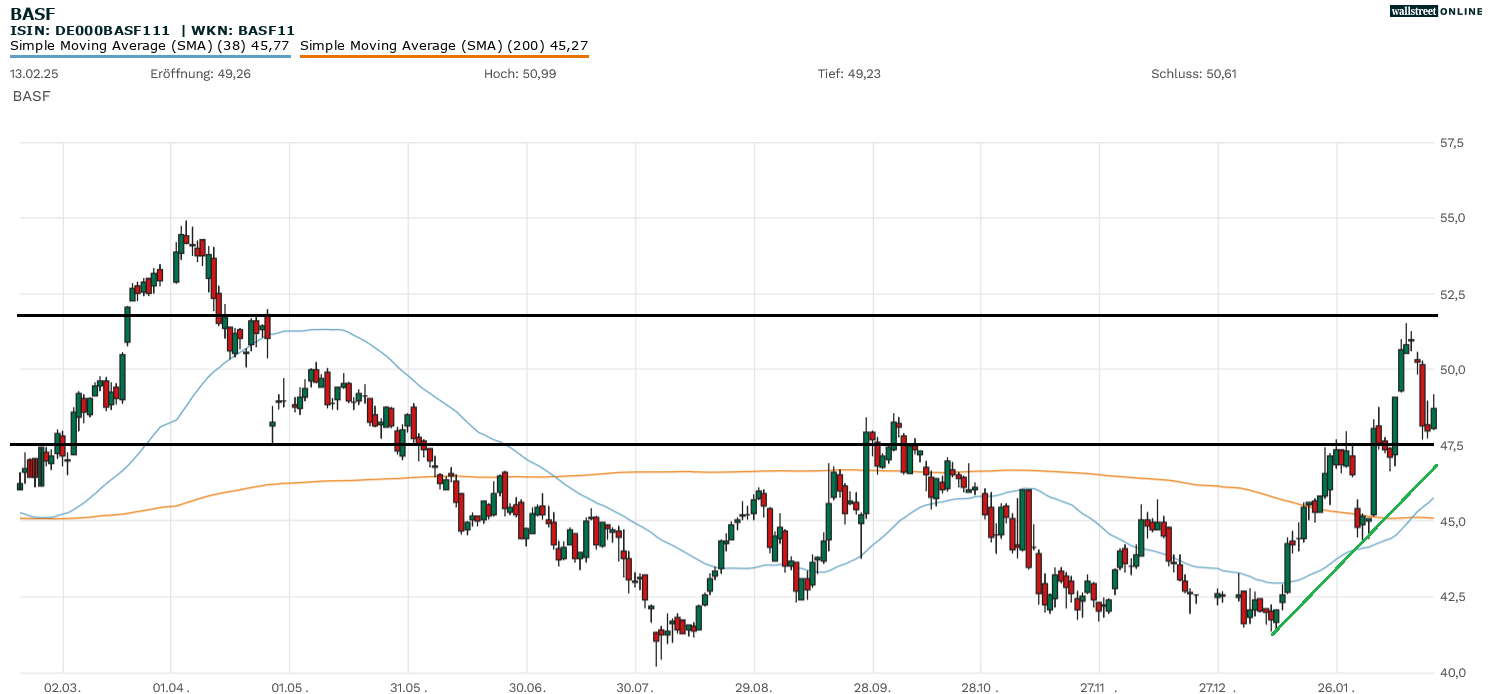This screenshot has height=694, width=1490.
Task: Click the 40,0 price axis label
Action: point(1451,672)
